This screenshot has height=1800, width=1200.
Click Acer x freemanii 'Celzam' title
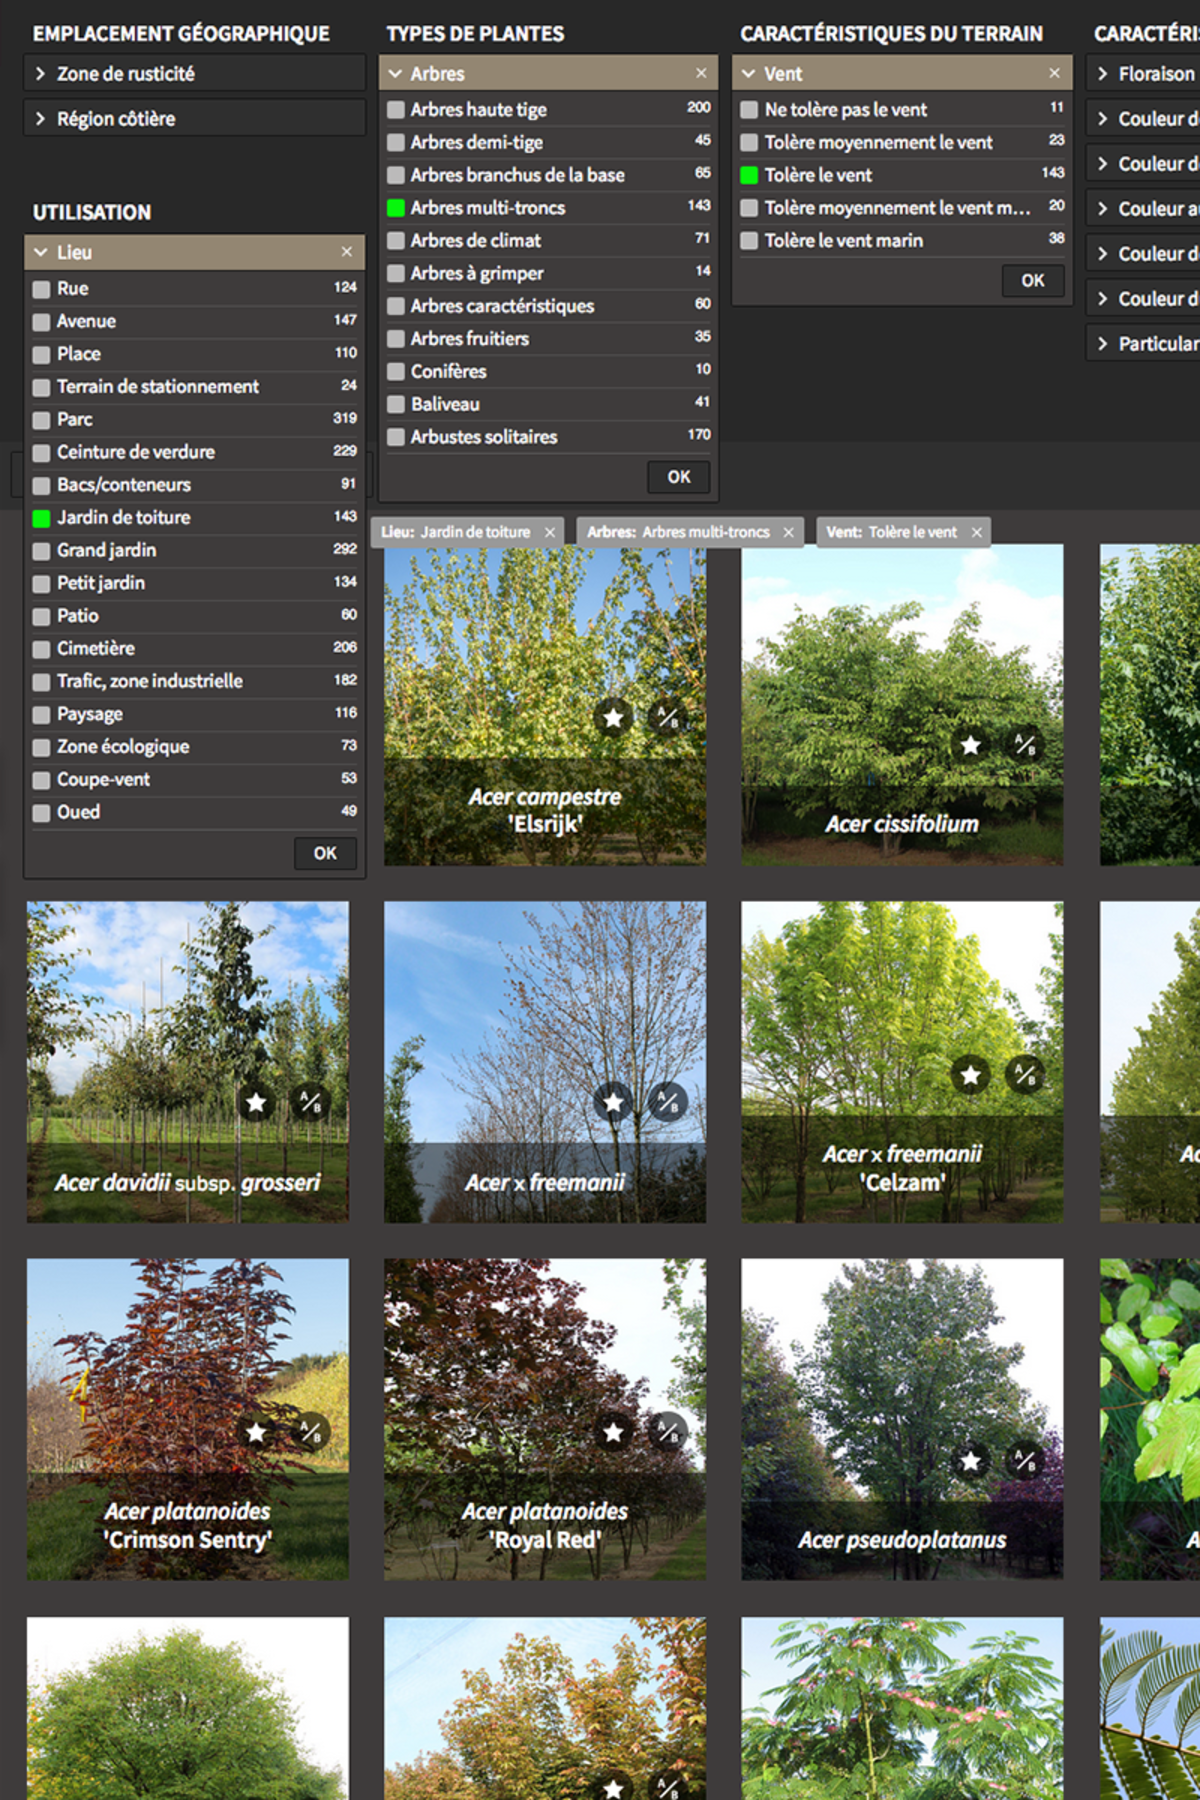(x=902, y=1168)
